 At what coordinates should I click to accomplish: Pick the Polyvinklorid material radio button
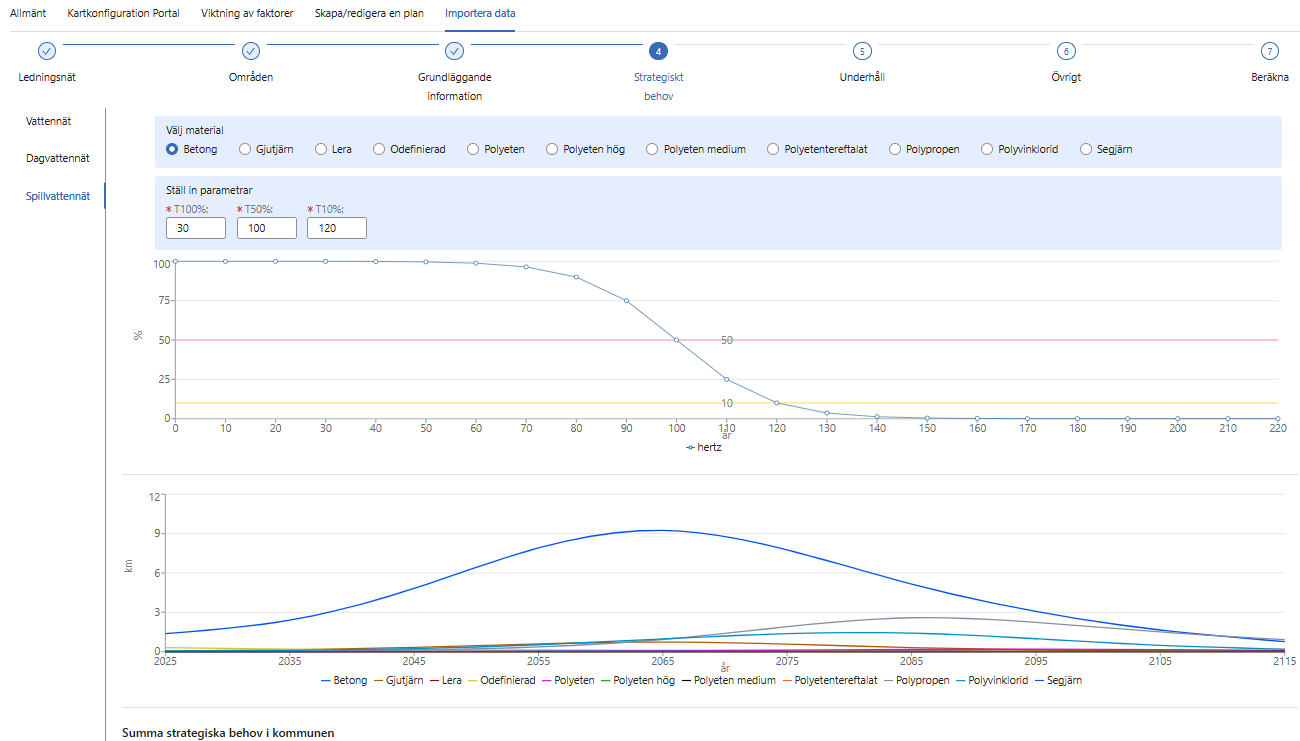(x=988, y=149)
